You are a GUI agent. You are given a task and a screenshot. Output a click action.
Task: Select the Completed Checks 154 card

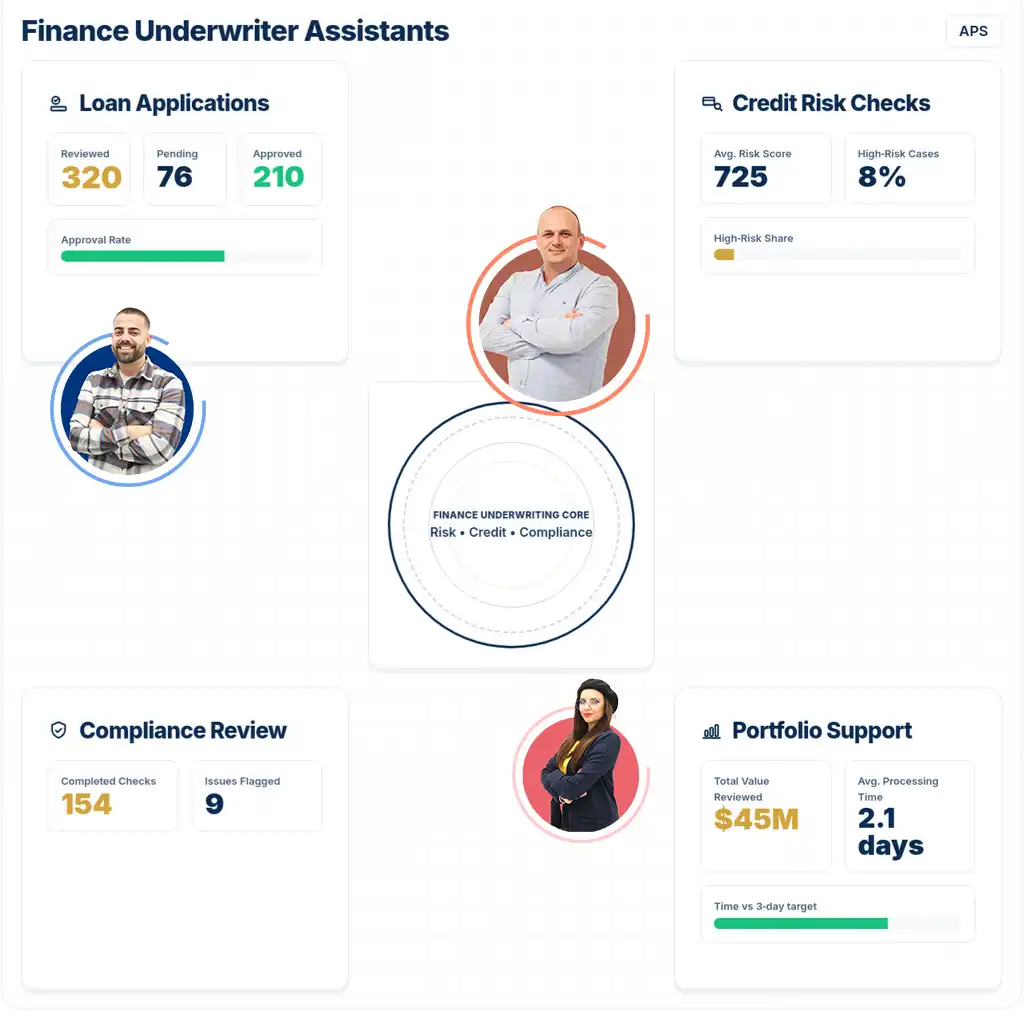pyautogui.click(x=112, y=796)
